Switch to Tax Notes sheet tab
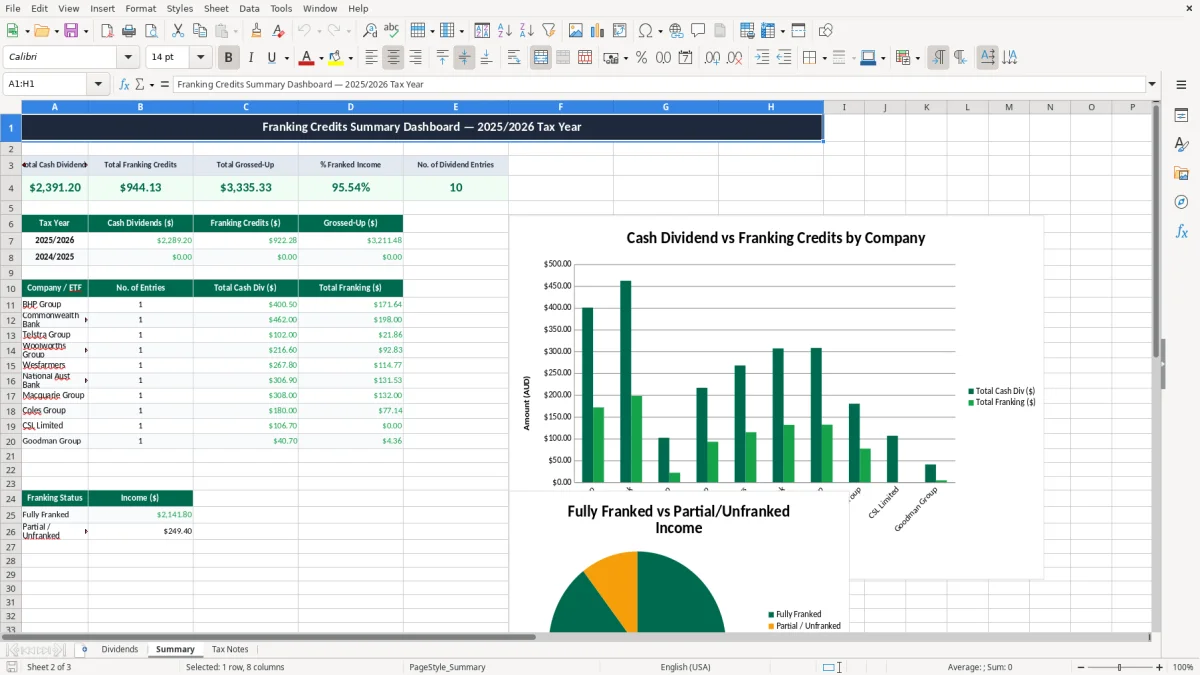 230,649
